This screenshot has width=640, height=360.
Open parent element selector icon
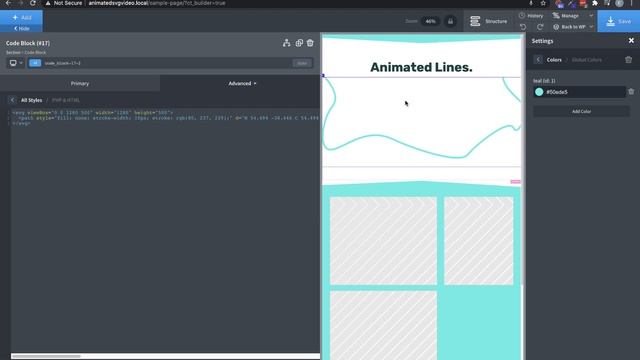[287, 43]
